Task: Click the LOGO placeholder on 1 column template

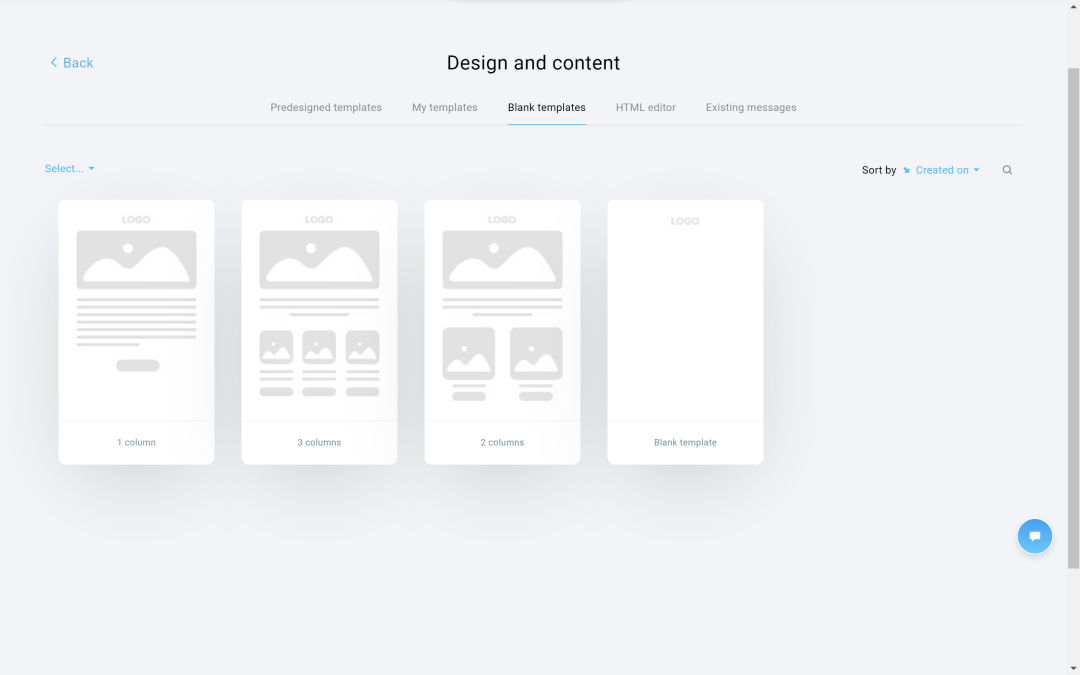Action: click(x=136, y=219)
